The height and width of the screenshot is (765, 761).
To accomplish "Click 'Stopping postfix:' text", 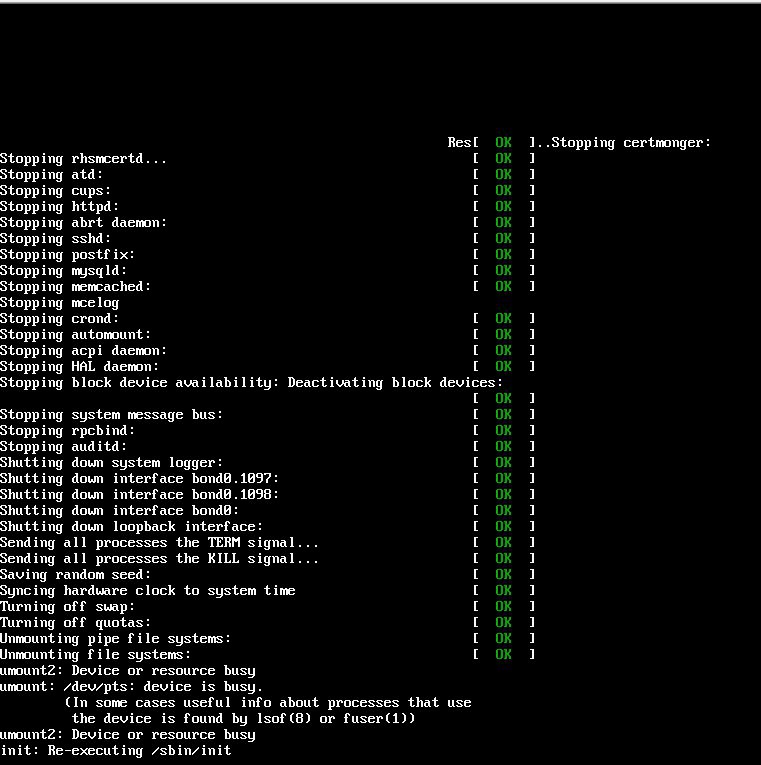I will (67, 255).
